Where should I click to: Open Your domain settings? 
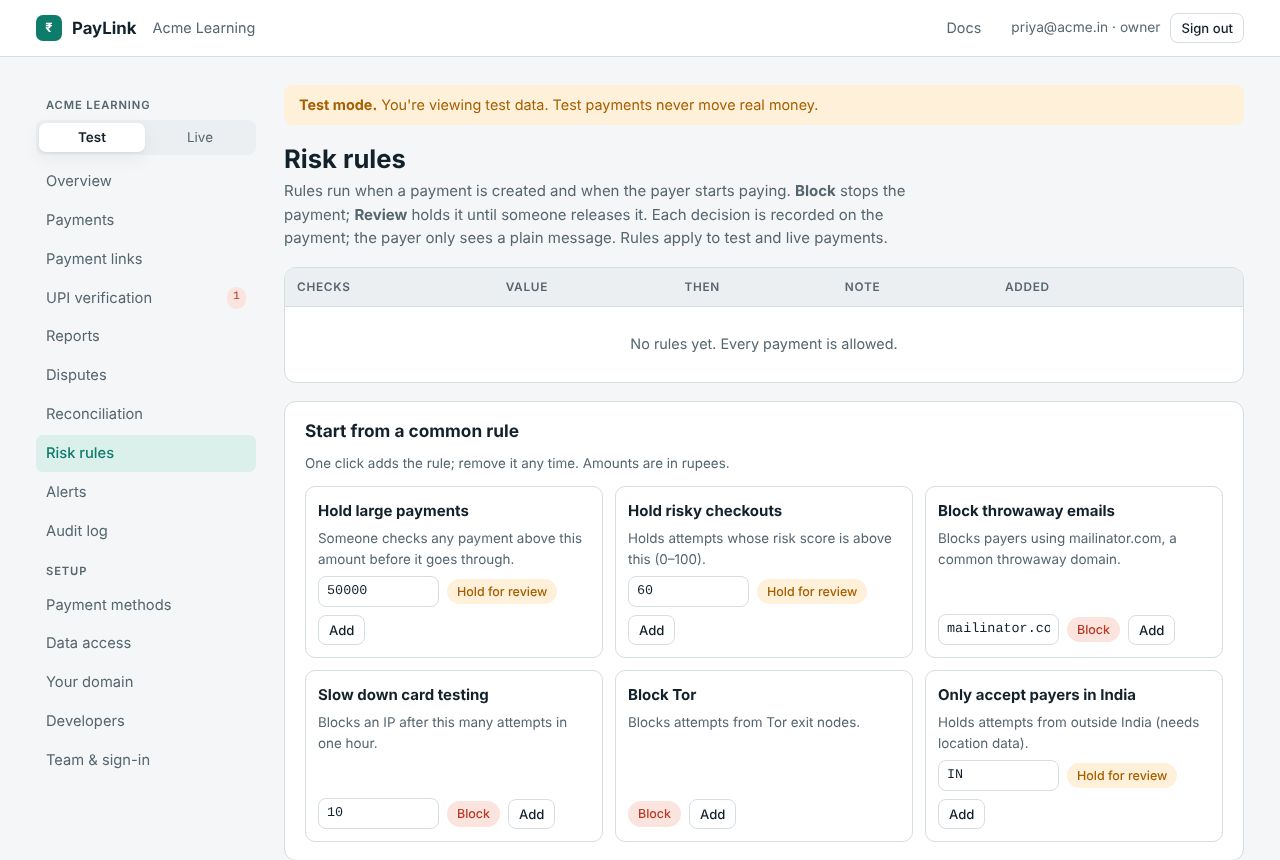pyautogui.click(x=146, y=682)
